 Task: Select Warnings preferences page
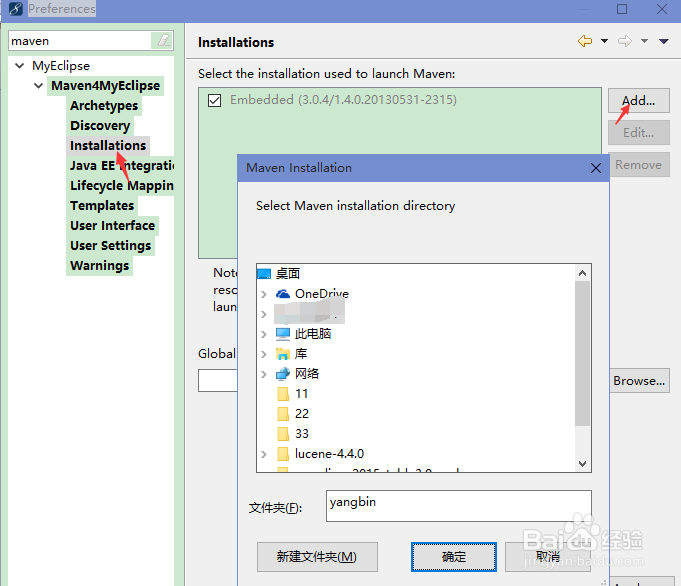pyautogui.click(x=99, y=265)
